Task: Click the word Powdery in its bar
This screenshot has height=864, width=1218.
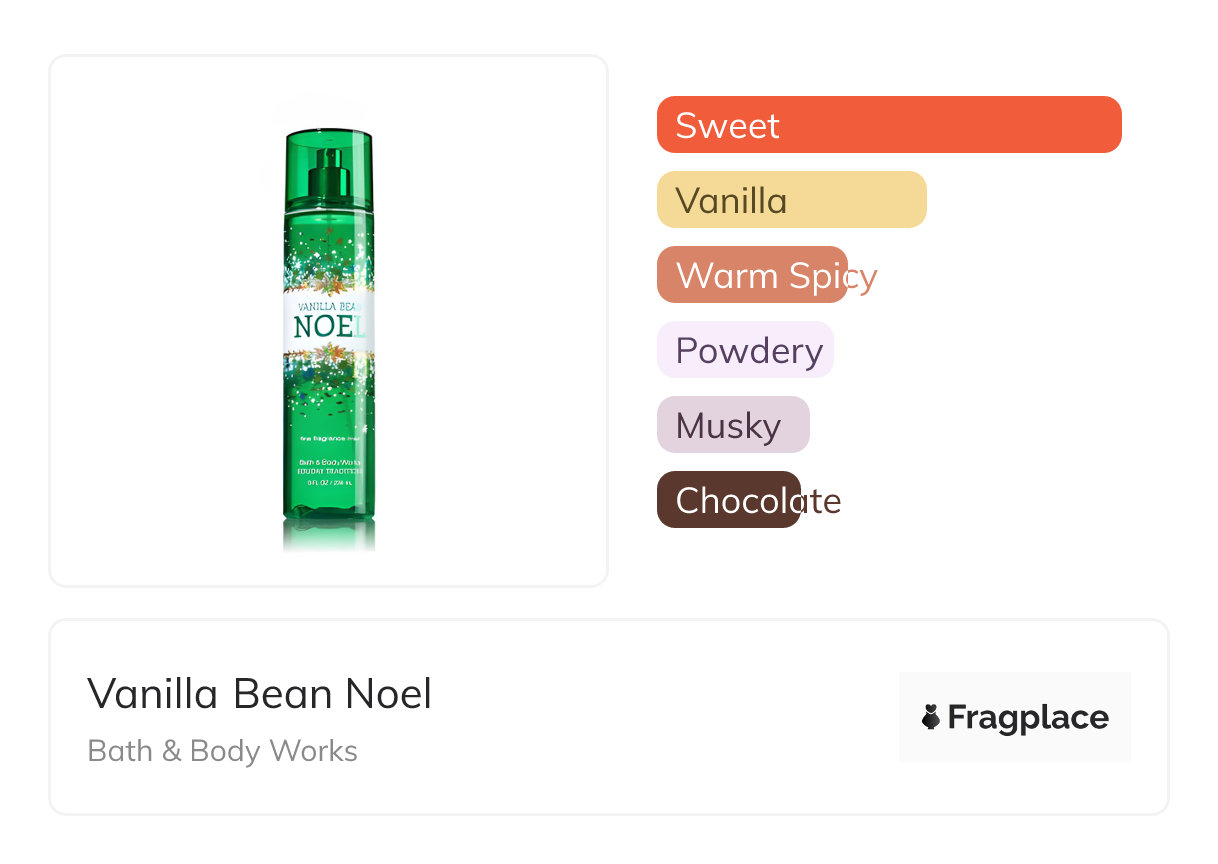Action: (x=749, y=351)
